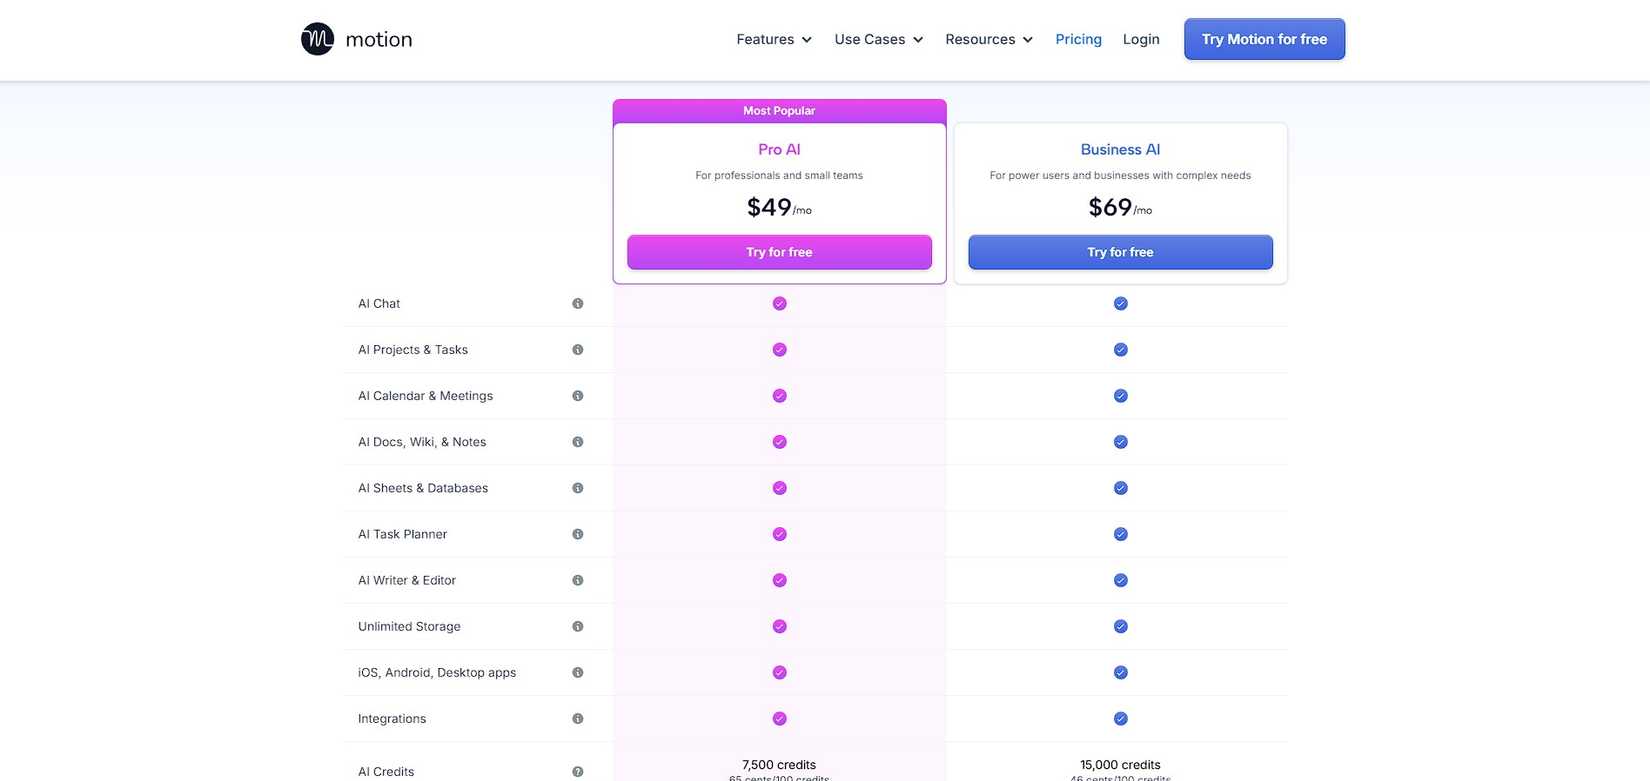The width and height of the screenshot is (1650, 781).
Task: Open info icon for iOS, Android, Desktop apps
Action: pyautogui.click(x=578, y=672)
